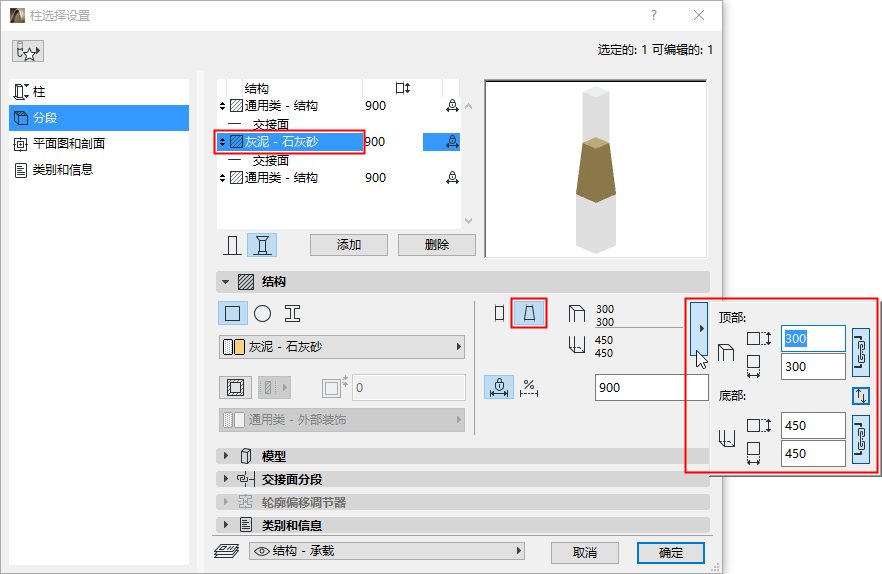The height and width of the screenshot is (574, 882).
Task: Click the 3D column preview
Action: [596, 169]
